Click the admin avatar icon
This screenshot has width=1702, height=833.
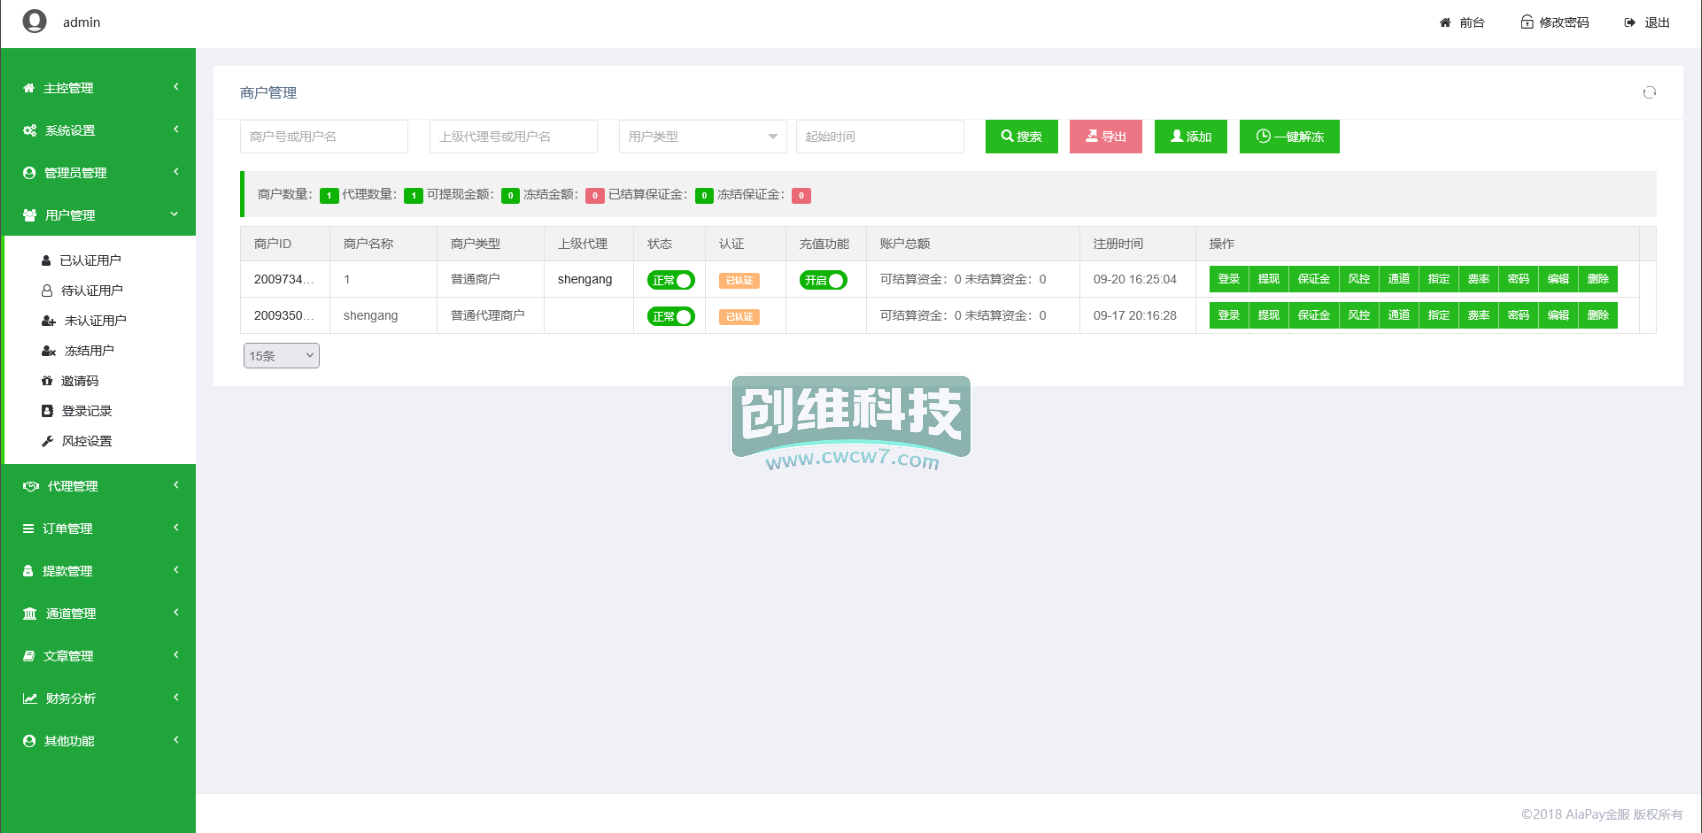click(35, 21)
